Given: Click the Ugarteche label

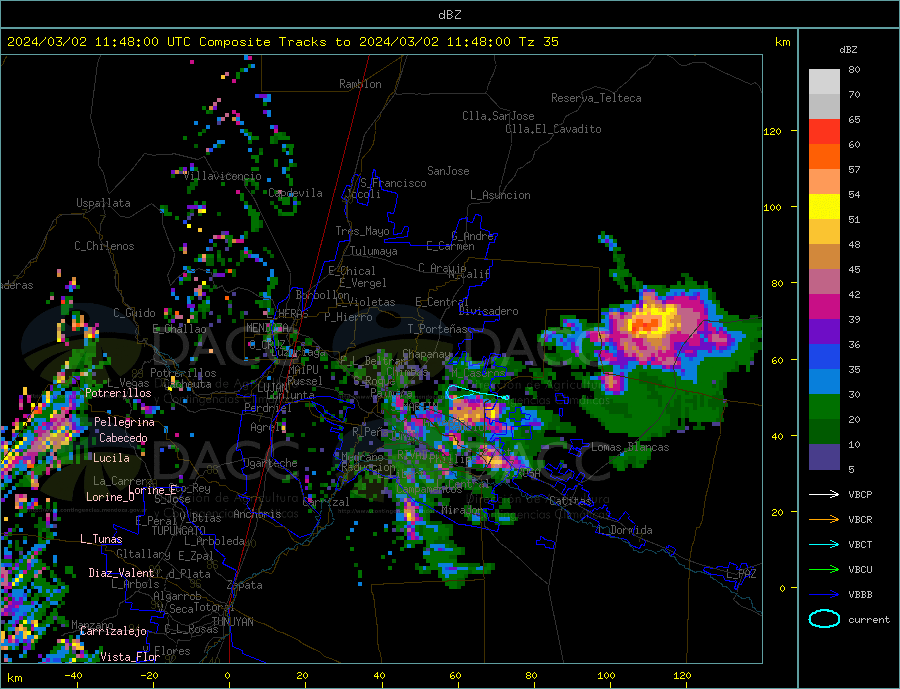Looking at the screenshot, I should (x=270, y=463).
